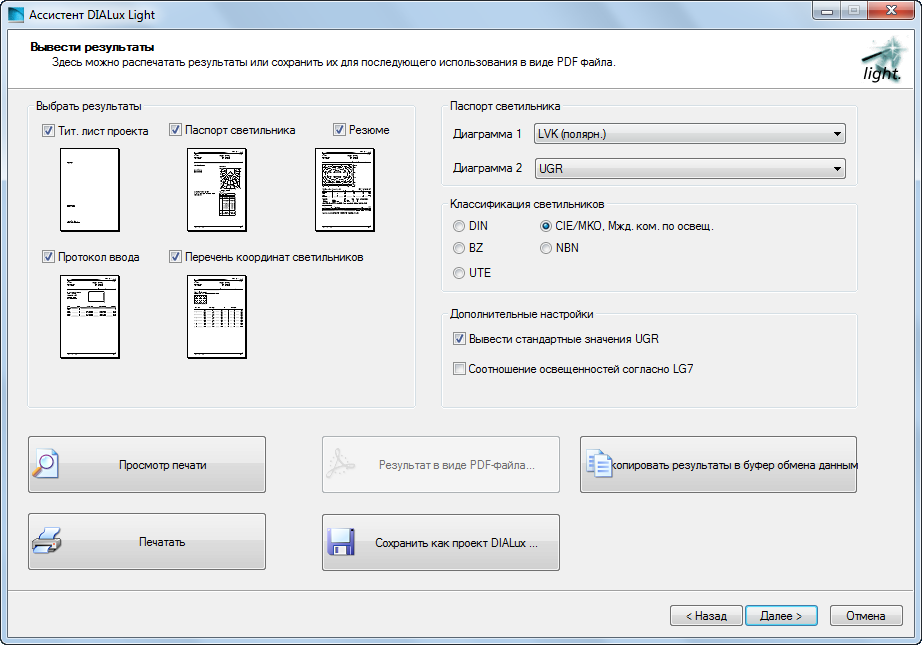Click the Резюме page thumbnail
This screenshot has width=922, height=645.
(x=345, y=189)
